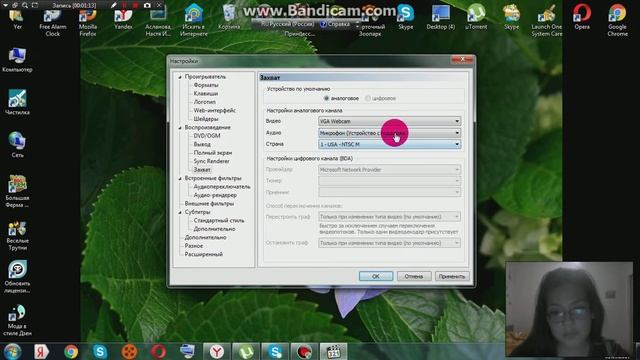Open the Opera desktop shortcut
The height and width of the screenshot is (360, 640).
[582, 18]
